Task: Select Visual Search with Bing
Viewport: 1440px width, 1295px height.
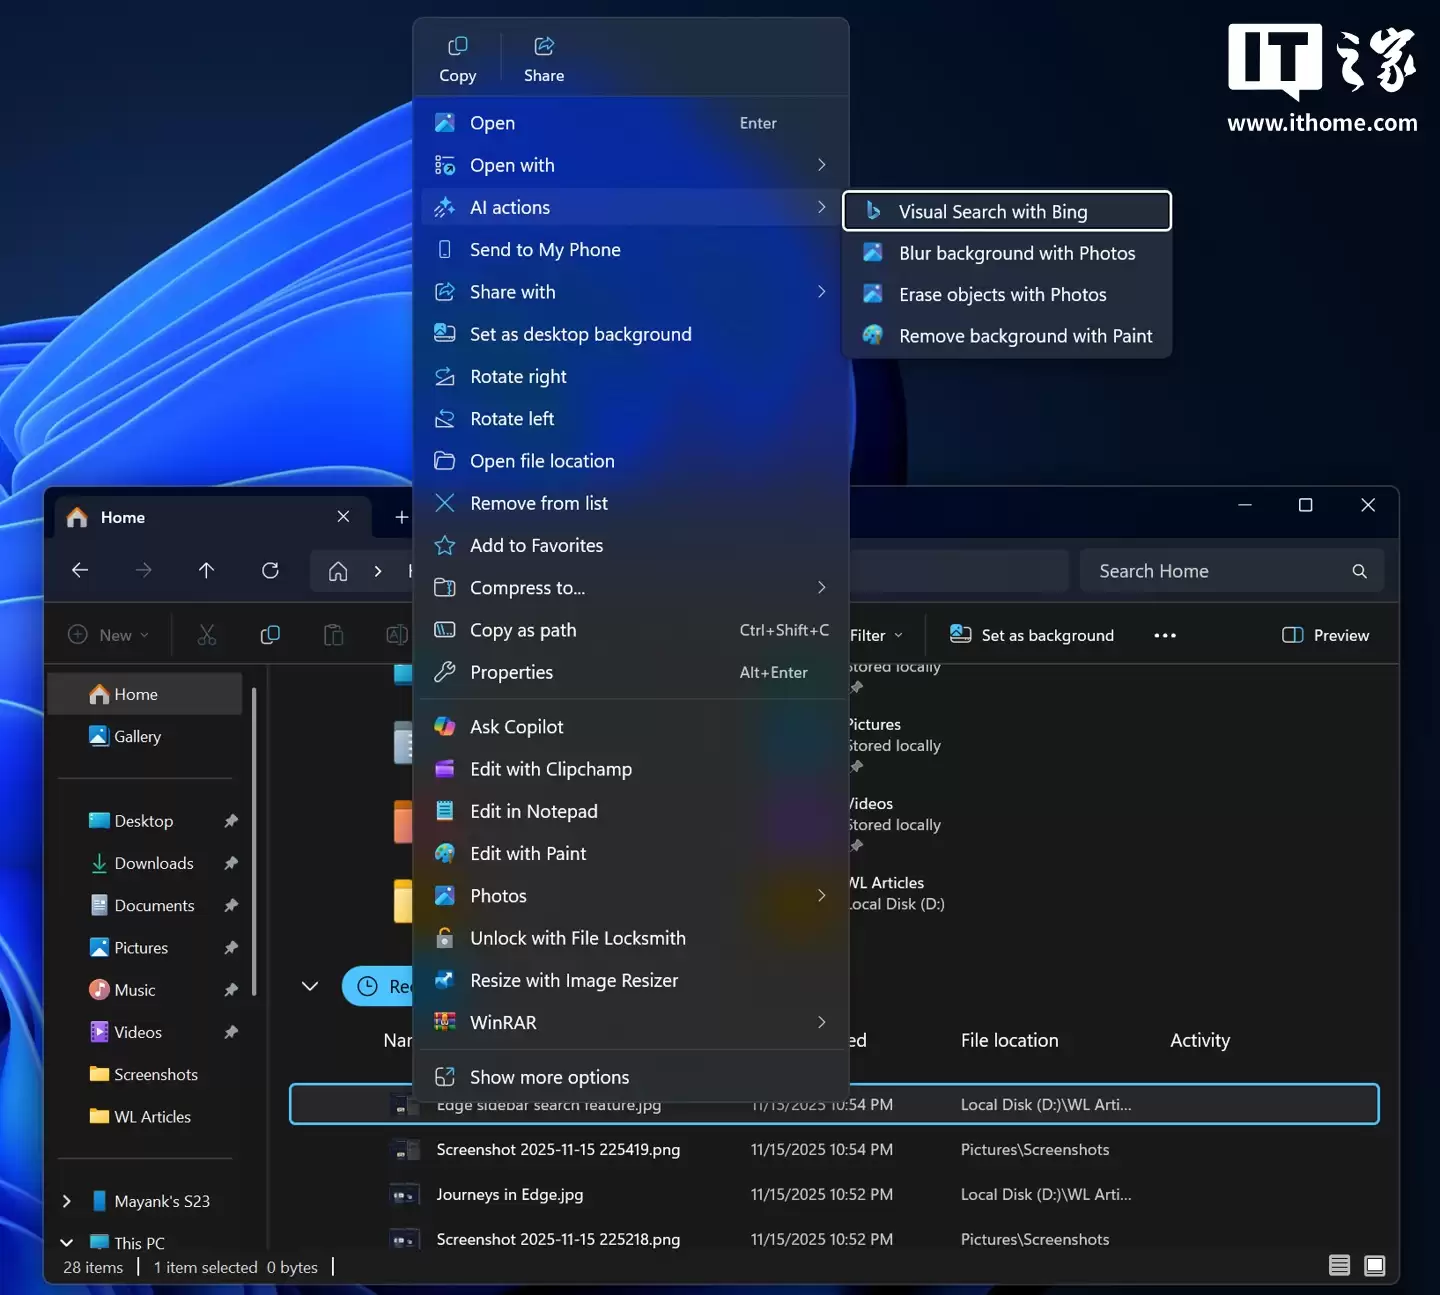Action: (993, 211)
